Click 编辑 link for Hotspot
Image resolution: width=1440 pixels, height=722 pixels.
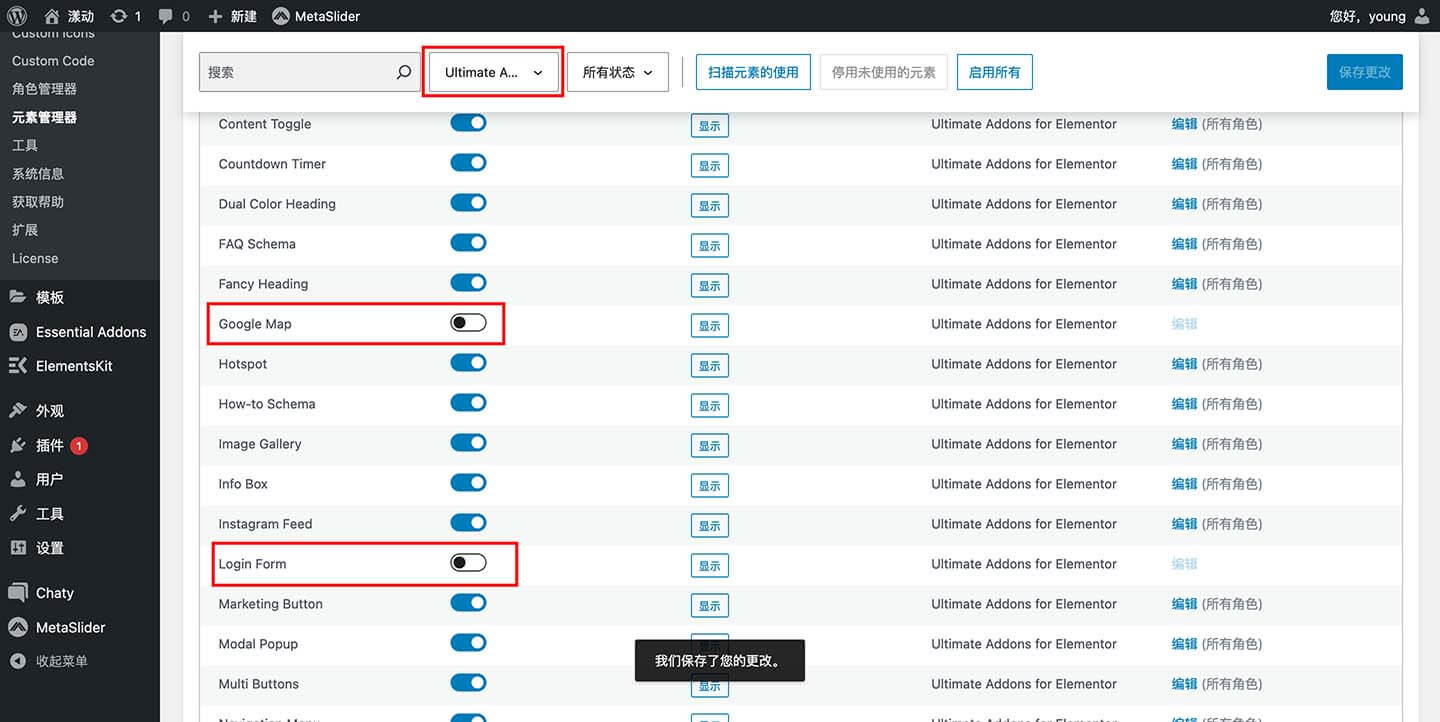click(x=1185, y=364)
